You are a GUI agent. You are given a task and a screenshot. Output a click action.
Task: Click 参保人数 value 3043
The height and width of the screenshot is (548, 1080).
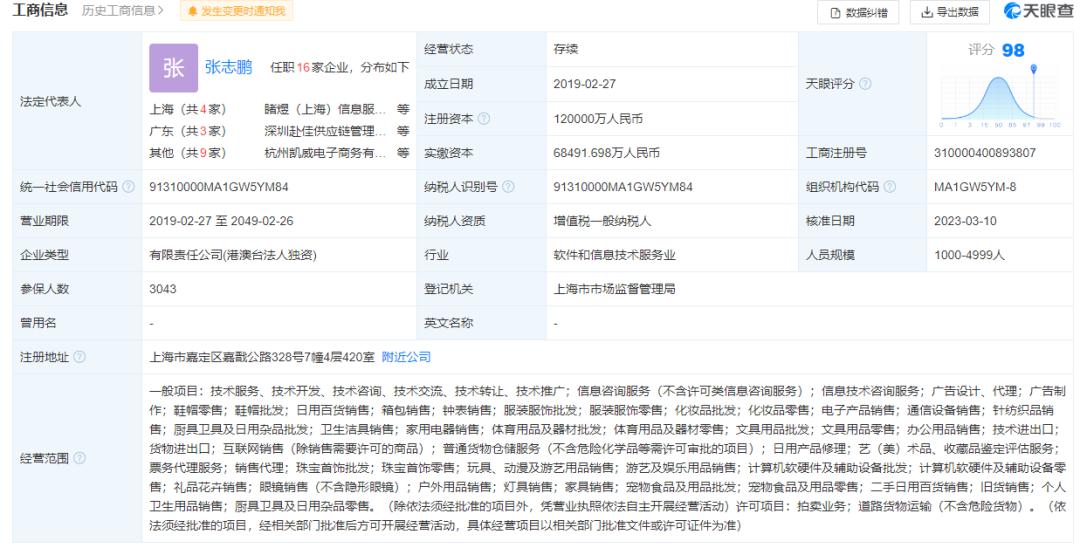coord(163,288)
